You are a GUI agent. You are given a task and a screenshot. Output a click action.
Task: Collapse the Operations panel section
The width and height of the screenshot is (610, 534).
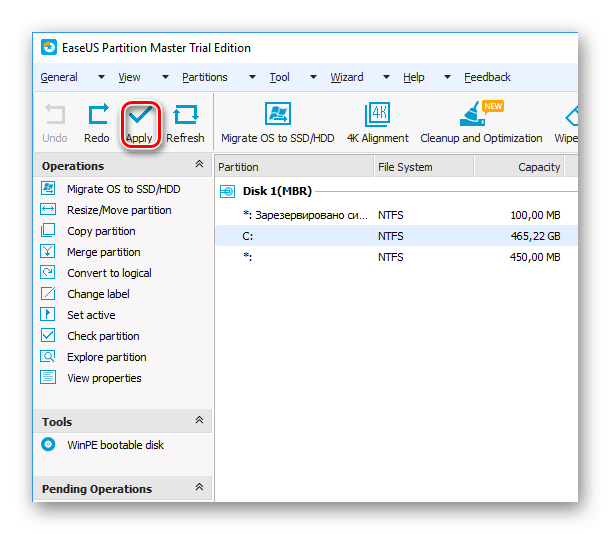point(199,165)
